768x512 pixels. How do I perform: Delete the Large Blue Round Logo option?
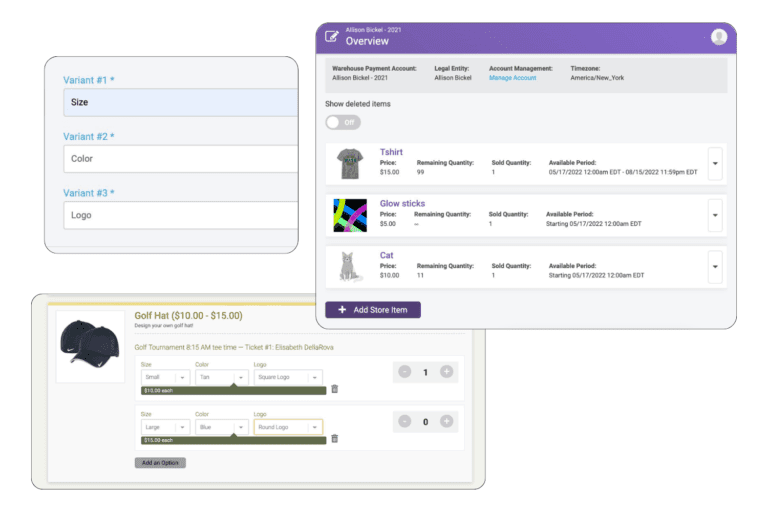click(335, 438)
